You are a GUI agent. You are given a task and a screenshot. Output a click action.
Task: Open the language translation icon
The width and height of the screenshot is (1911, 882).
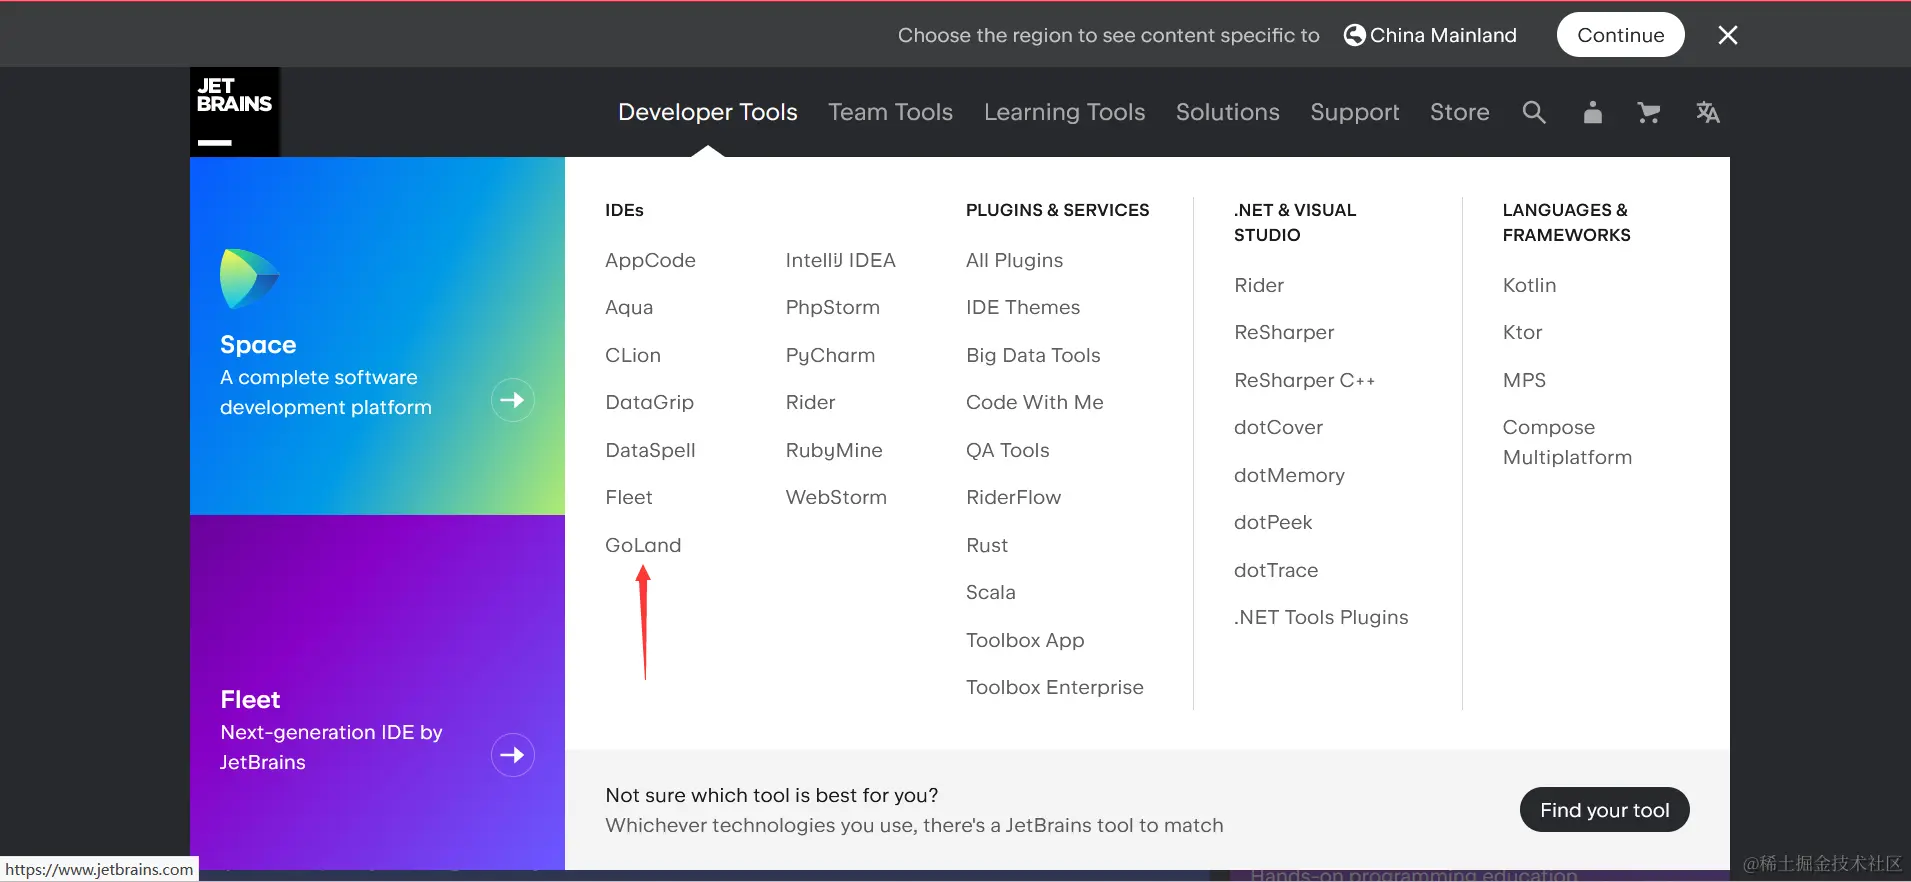click(1708, 112)
